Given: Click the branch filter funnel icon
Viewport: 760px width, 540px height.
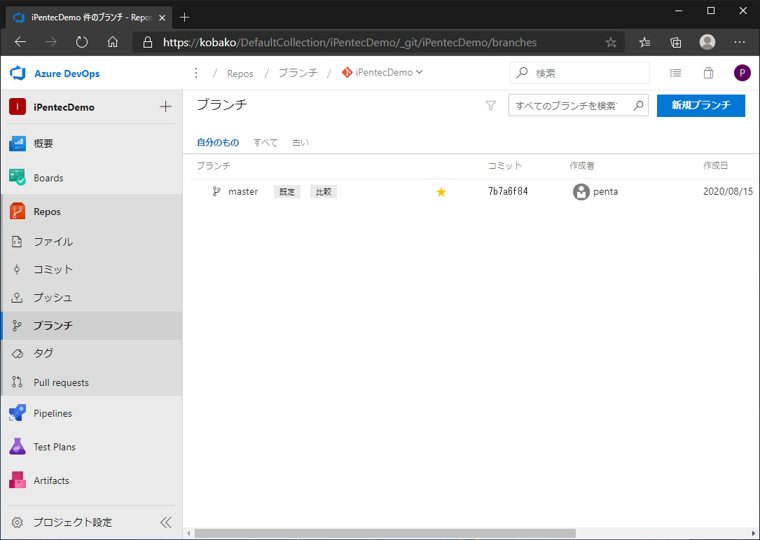Looking at the screenshot, I should point(491,105).
